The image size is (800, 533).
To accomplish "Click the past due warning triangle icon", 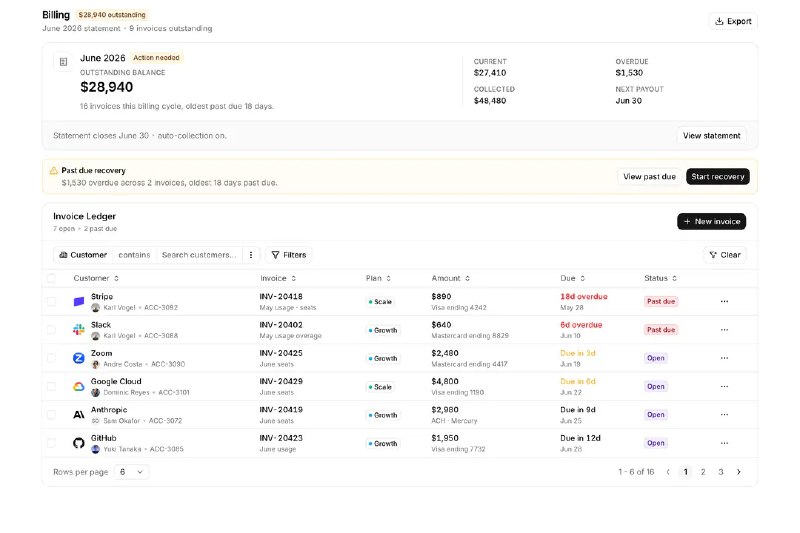I will point(54,170).
